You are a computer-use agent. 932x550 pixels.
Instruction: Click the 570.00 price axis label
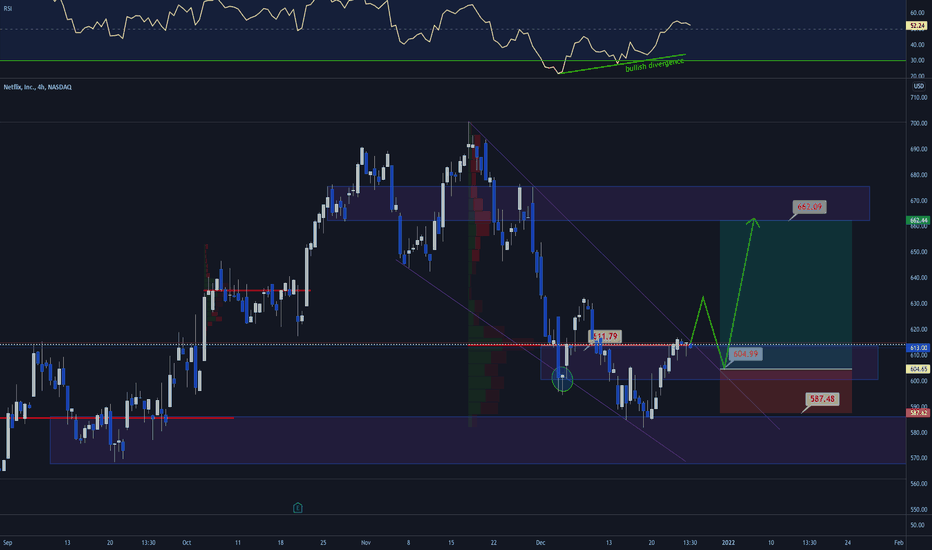[x=918, y=458]
